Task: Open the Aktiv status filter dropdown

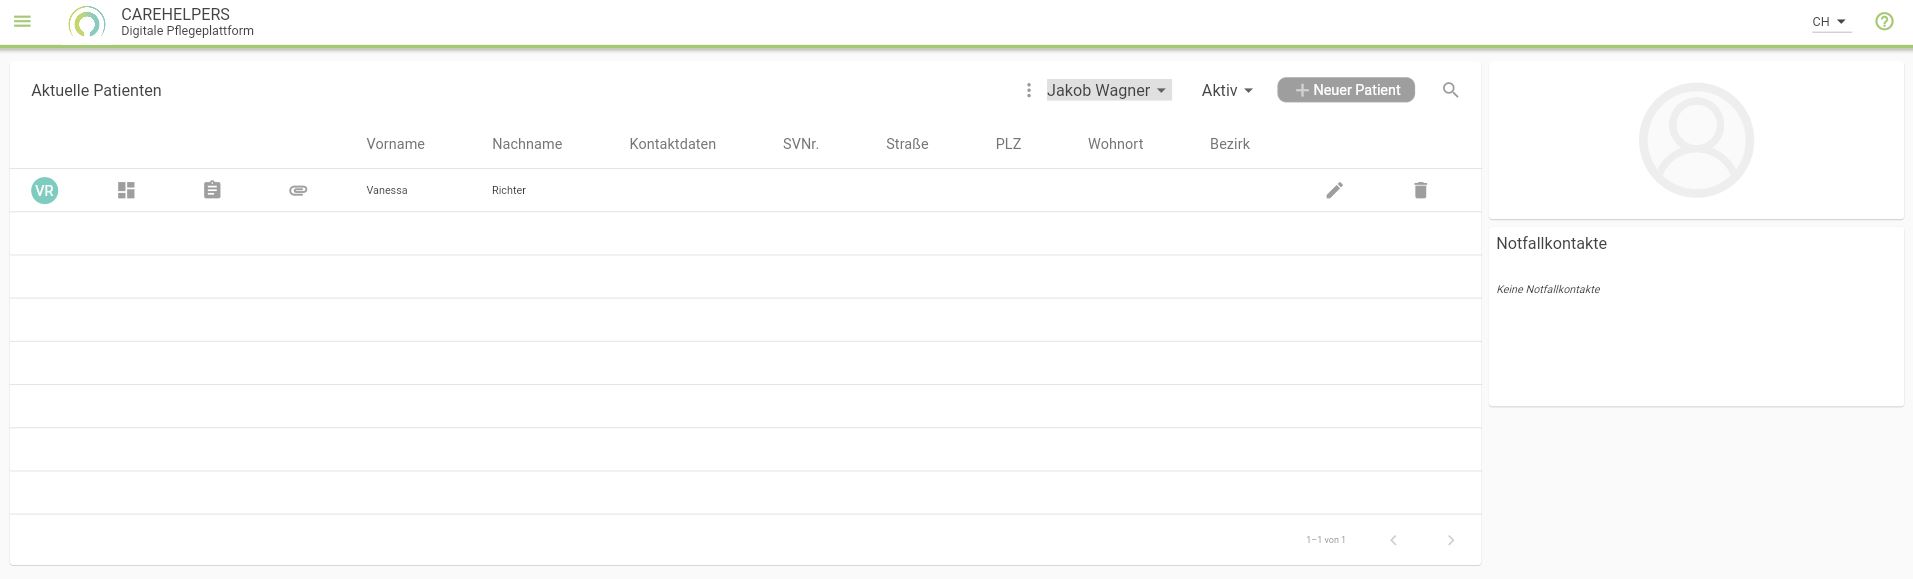Action: coord(1227,90)
